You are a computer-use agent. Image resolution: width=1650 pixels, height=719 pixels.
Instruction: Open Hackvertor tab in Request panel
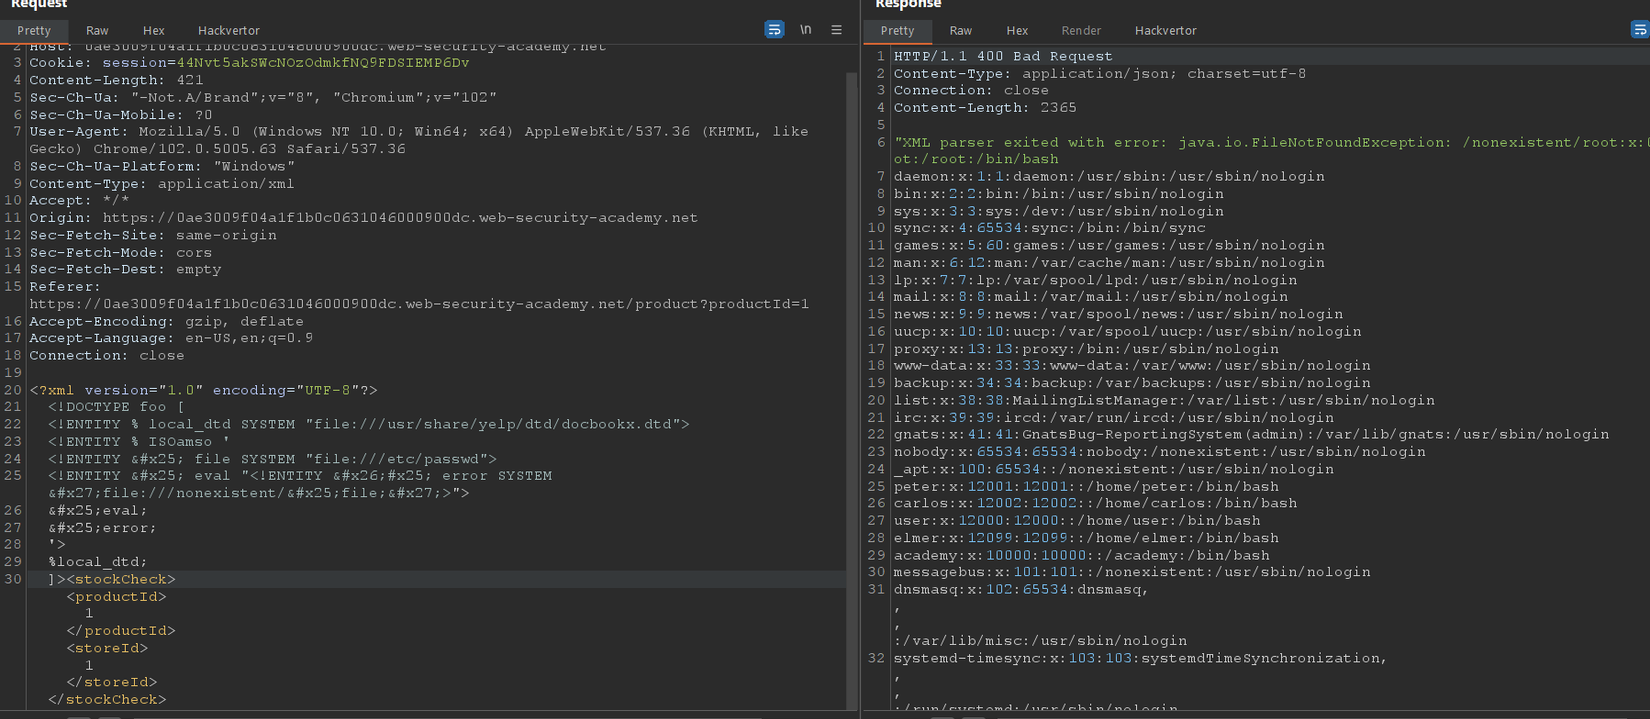(x=228, y=31)
